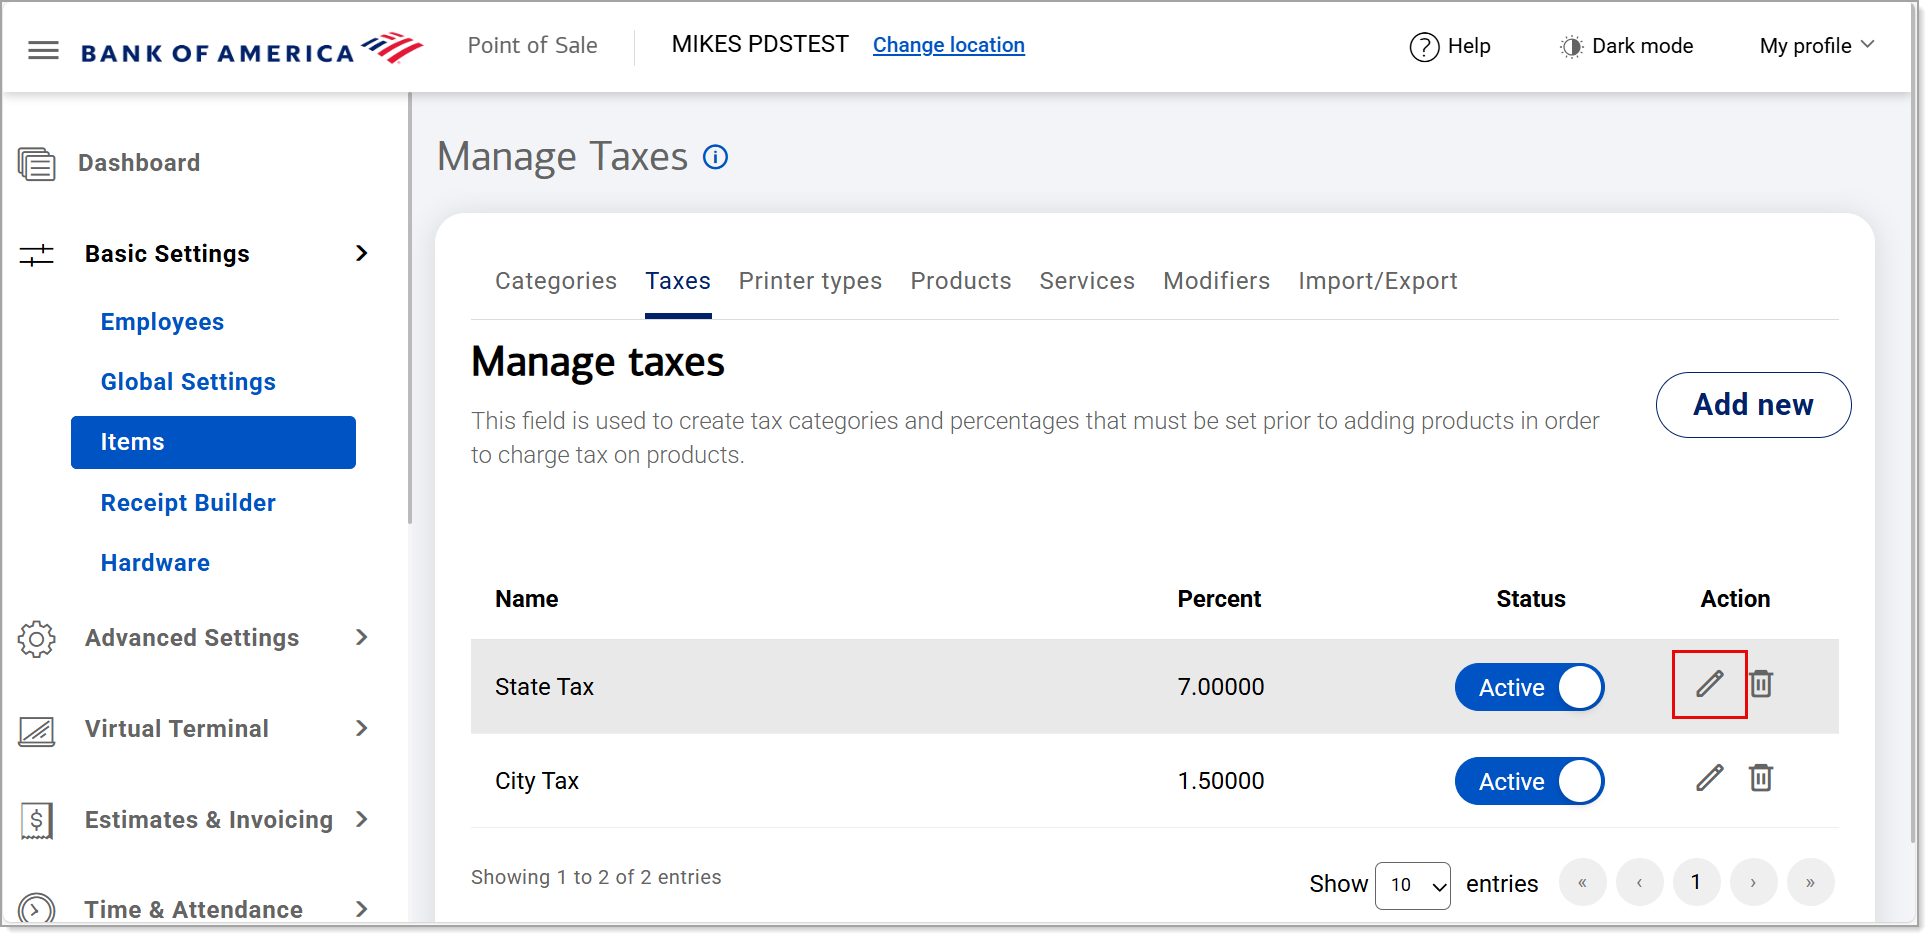Click the Virtual Terminal icon
This screenshot has width=1931, height=939.
37,731
